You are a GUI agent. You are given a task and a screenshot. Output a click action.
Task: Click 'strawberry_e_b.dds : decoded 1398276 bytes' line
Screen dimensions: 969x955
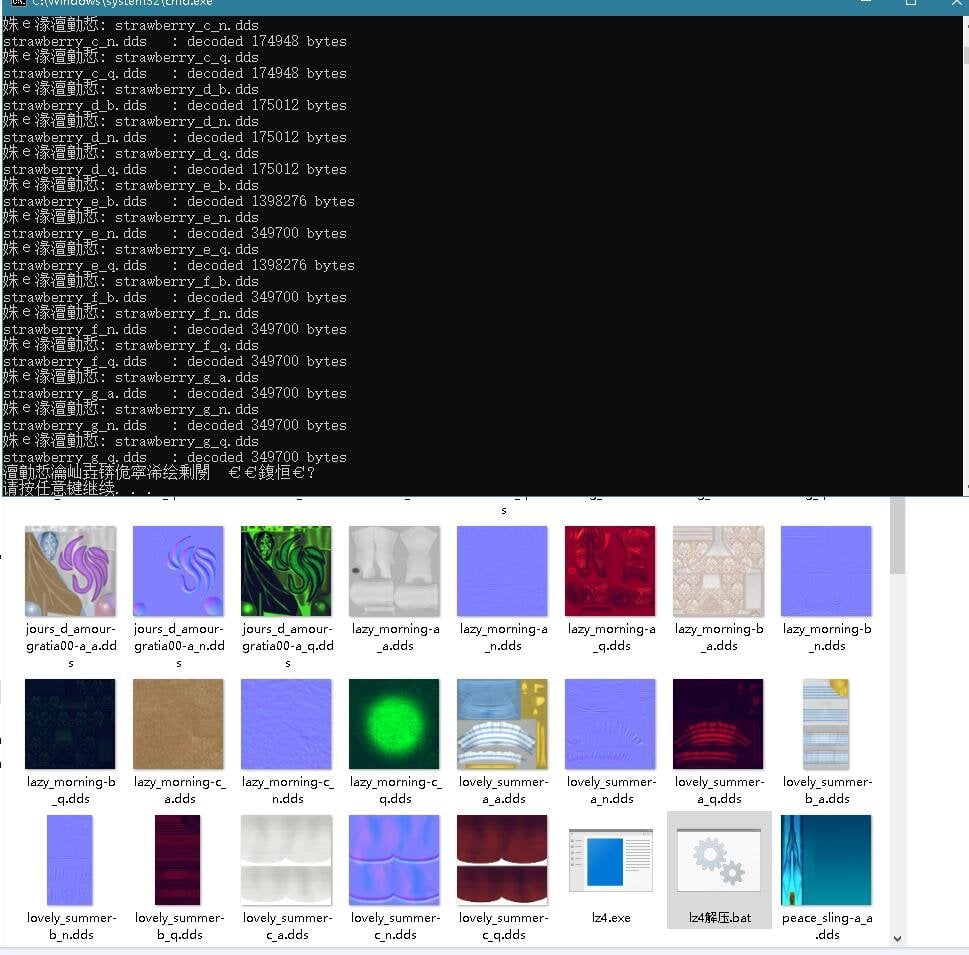(x=179, y=202)
